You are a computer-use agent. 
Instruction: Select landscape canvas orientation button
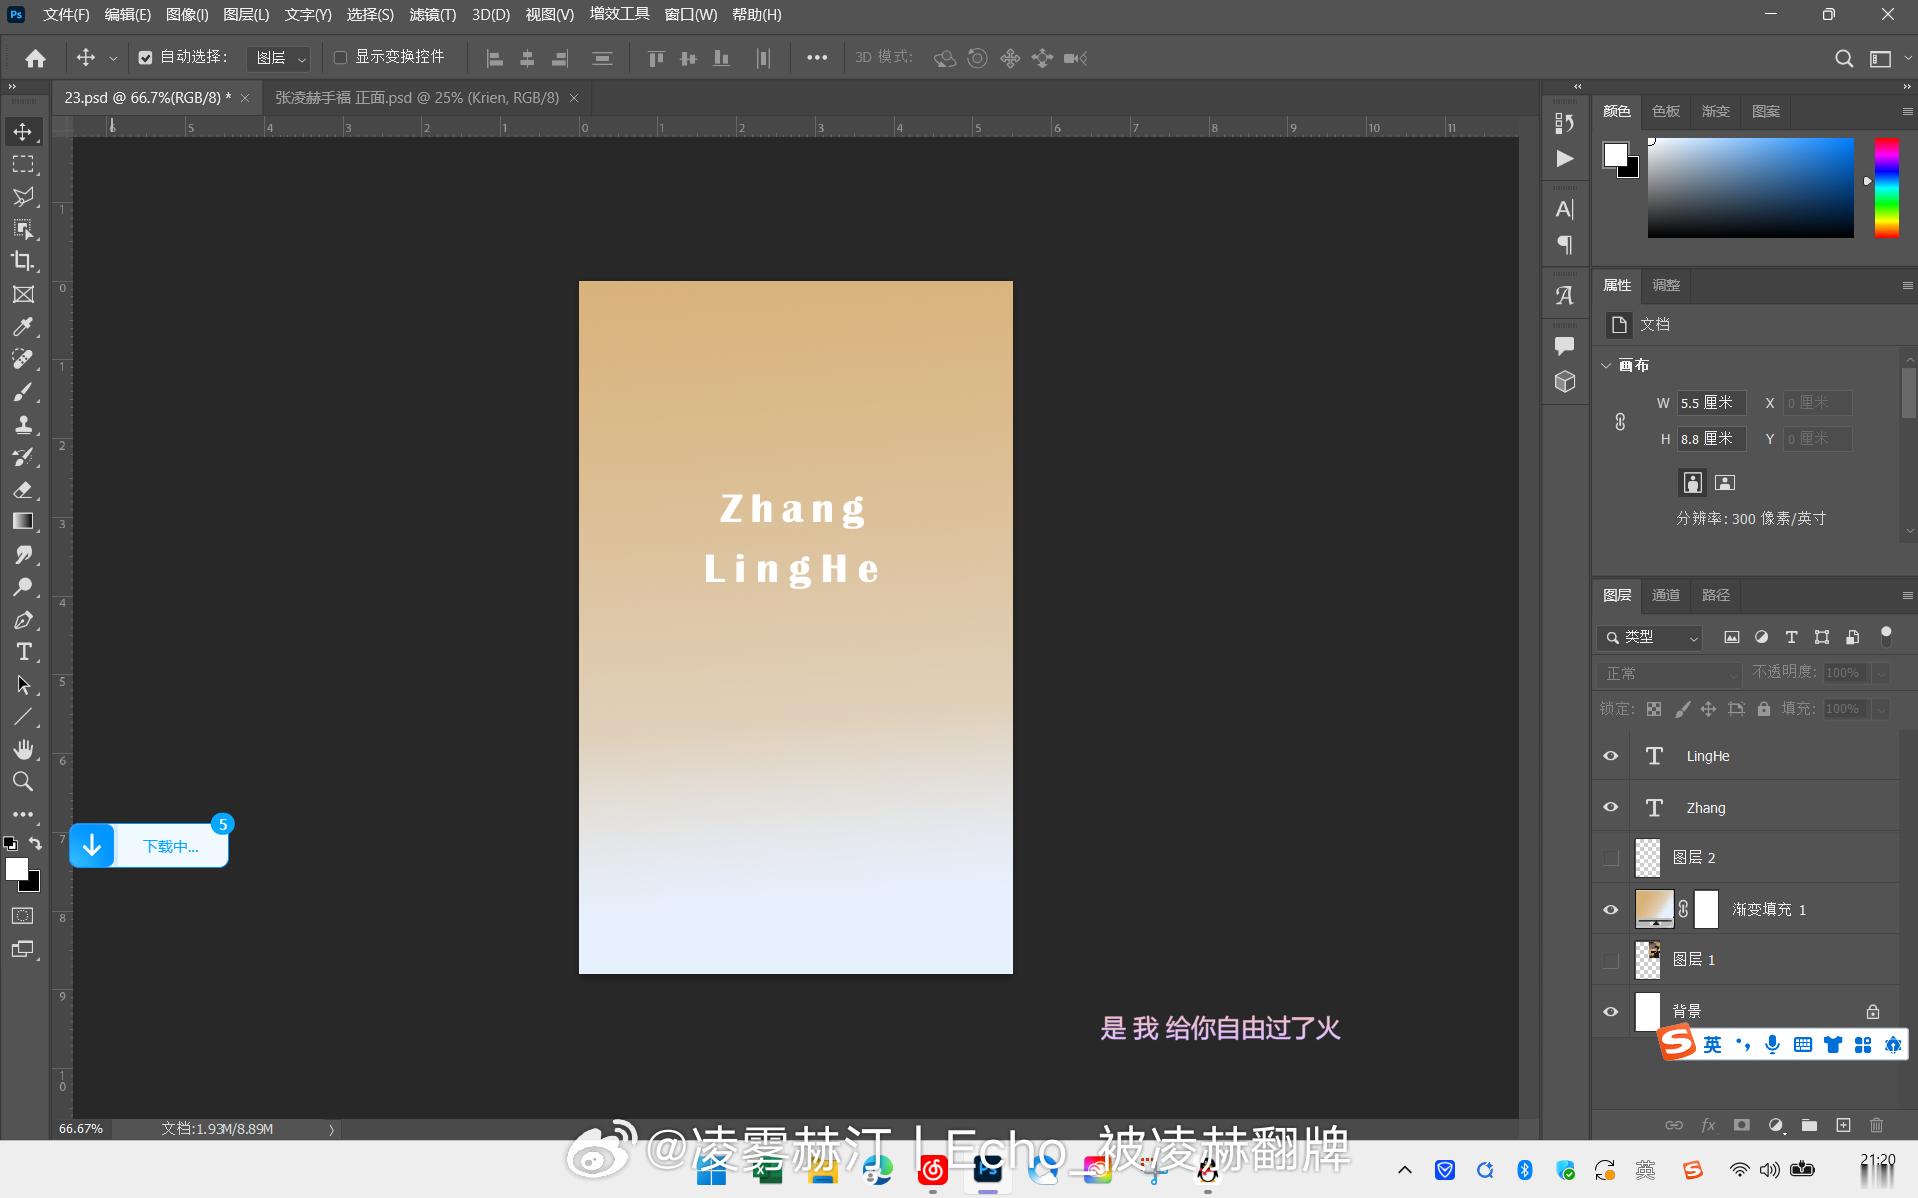click(1725, 483)
